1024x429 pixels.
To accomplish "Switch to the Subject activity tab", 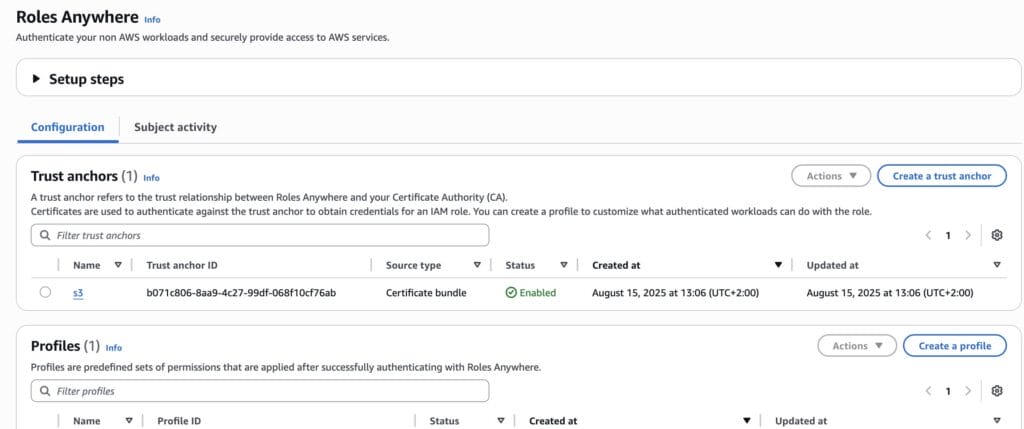I will pyautogui.click(x=175, y=127).
